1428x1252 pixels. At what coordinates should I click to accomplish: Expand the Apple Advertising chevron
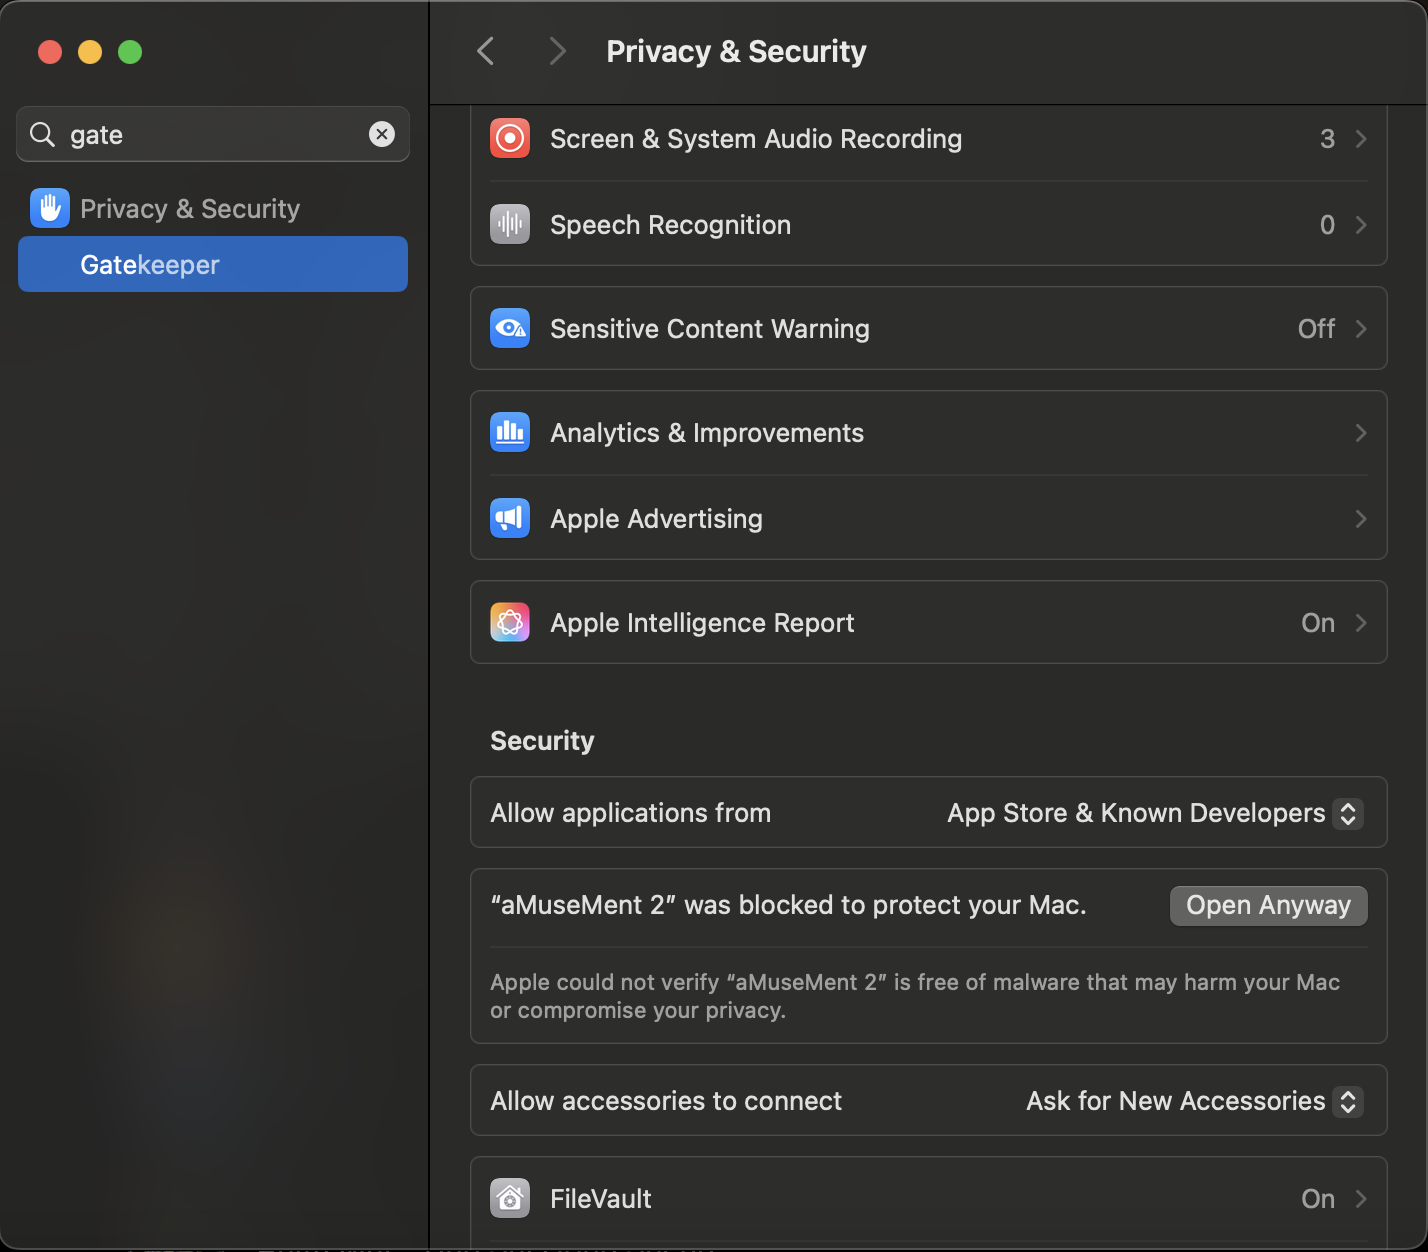pyautogui.click(x=1361, y=519)
